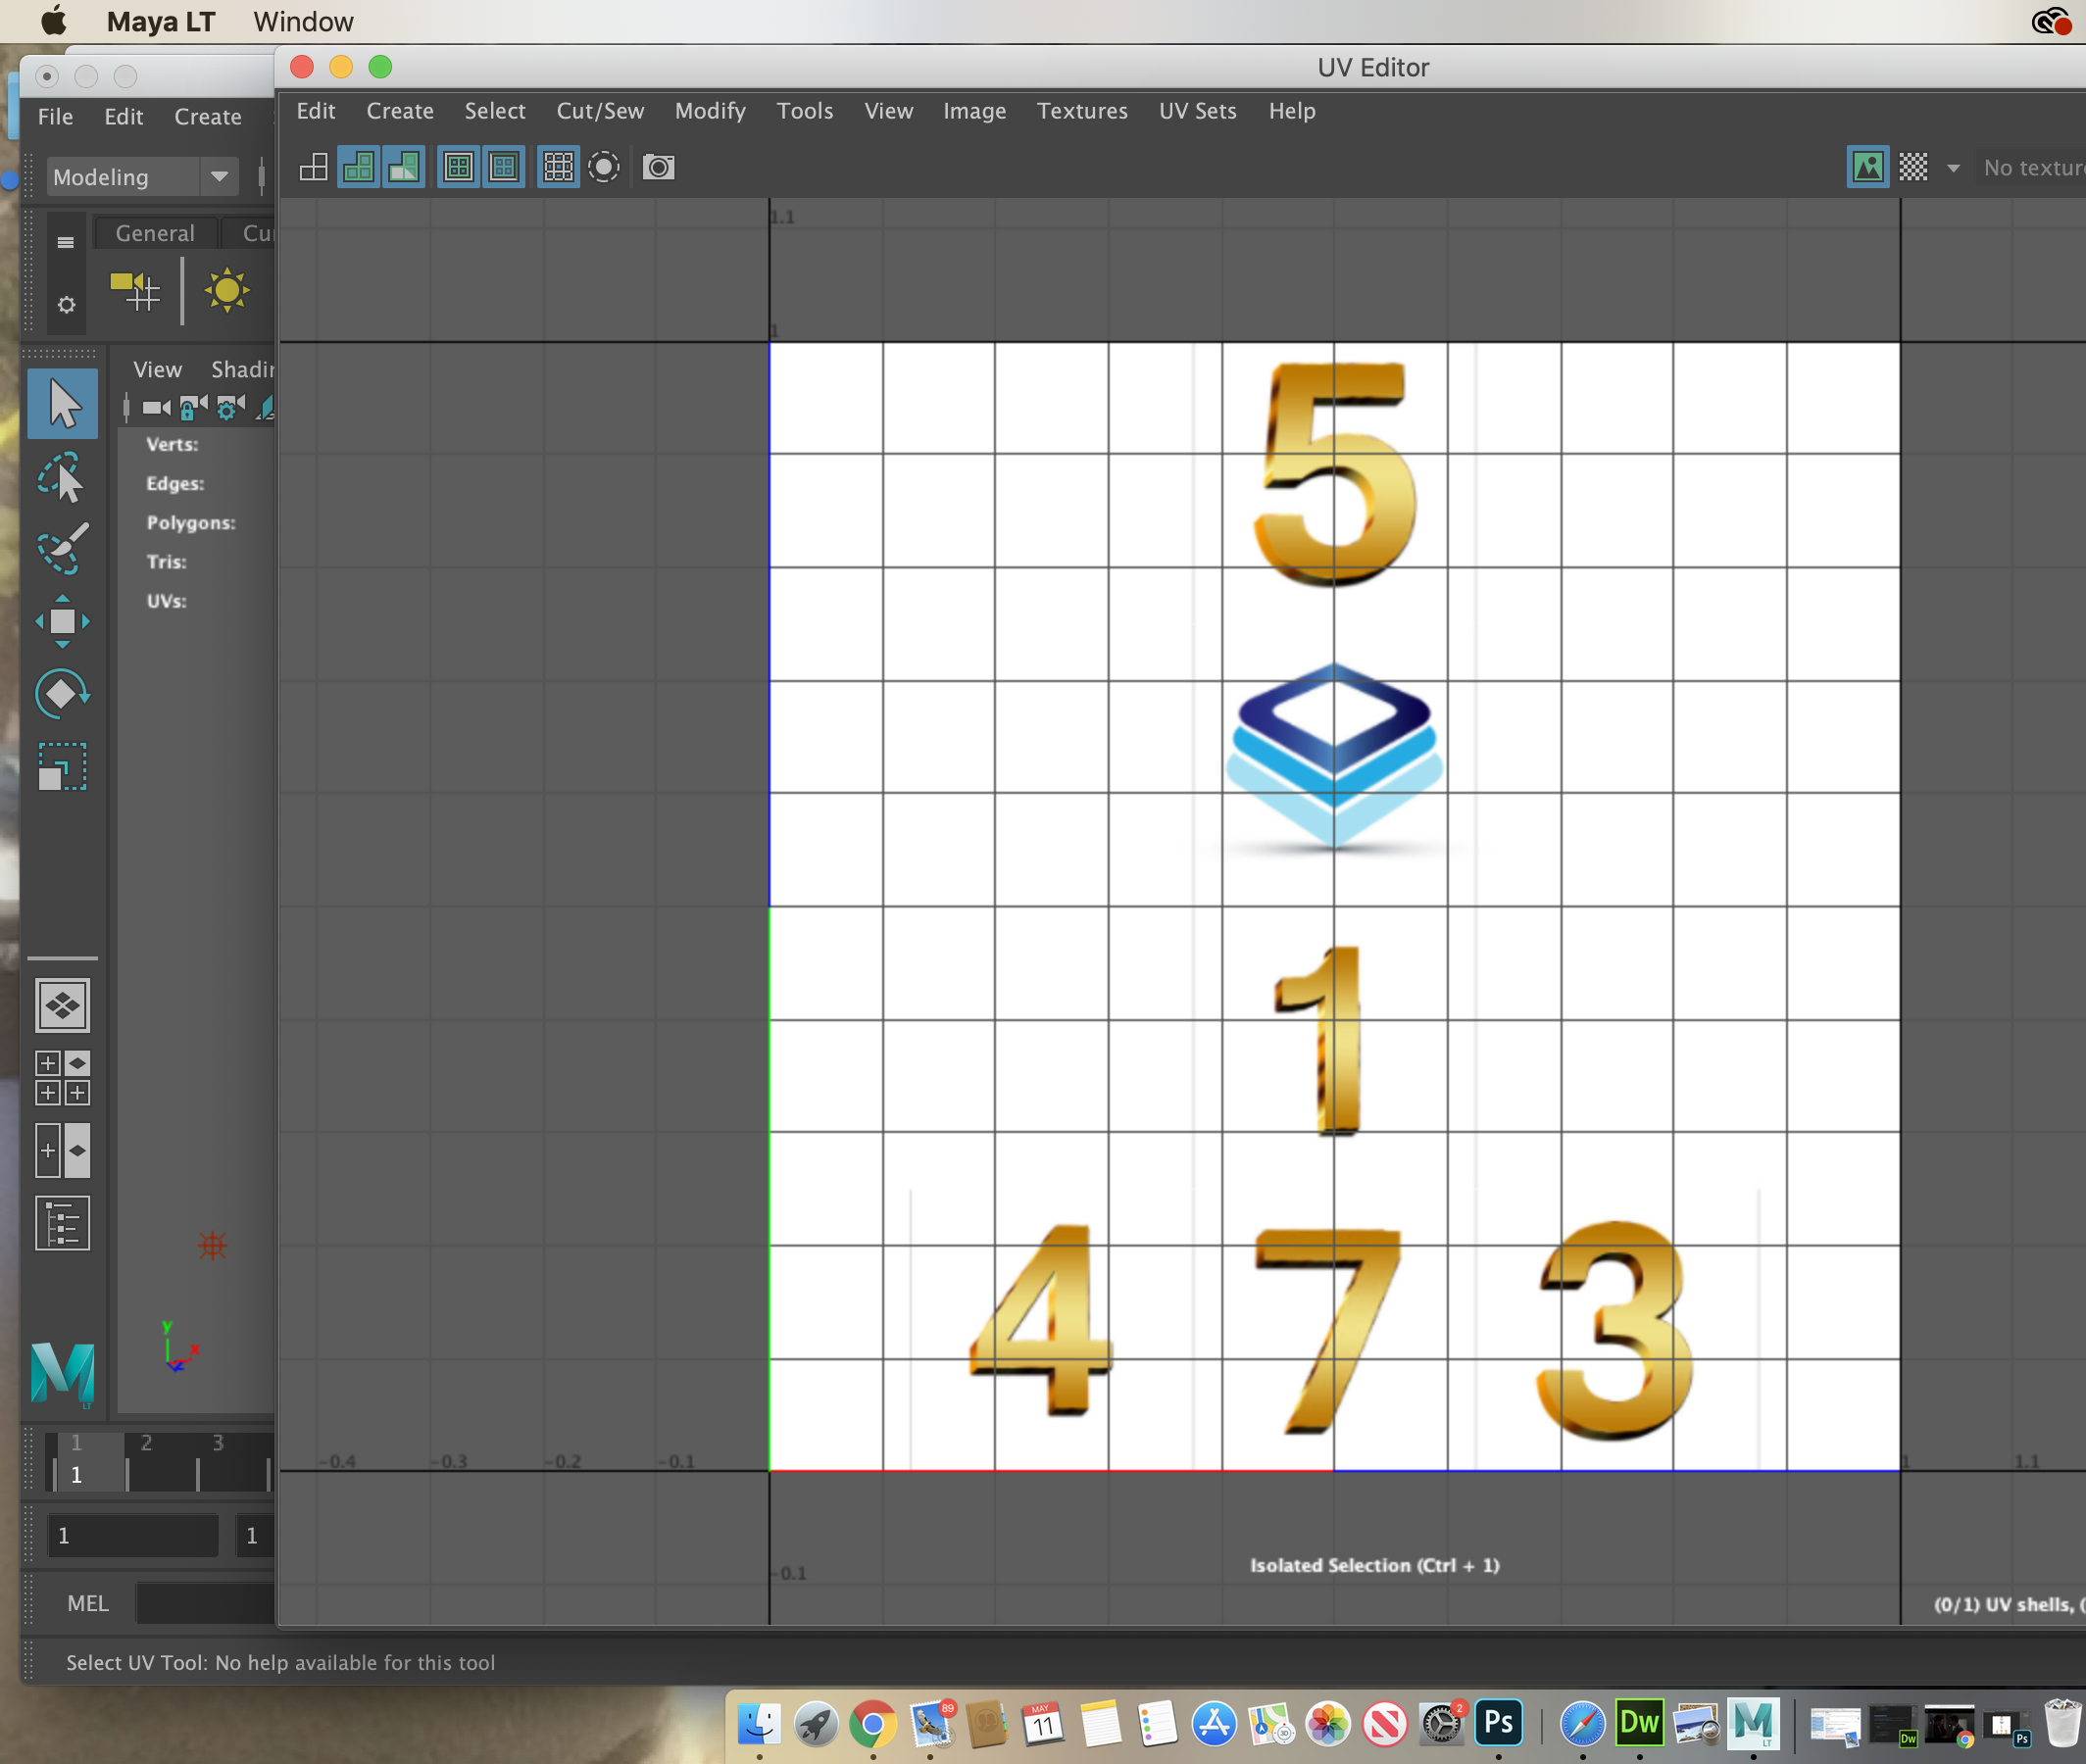Select the Paint Selection tool
The height and width of the screenshot is (1764, 2086).
[63, 548]
